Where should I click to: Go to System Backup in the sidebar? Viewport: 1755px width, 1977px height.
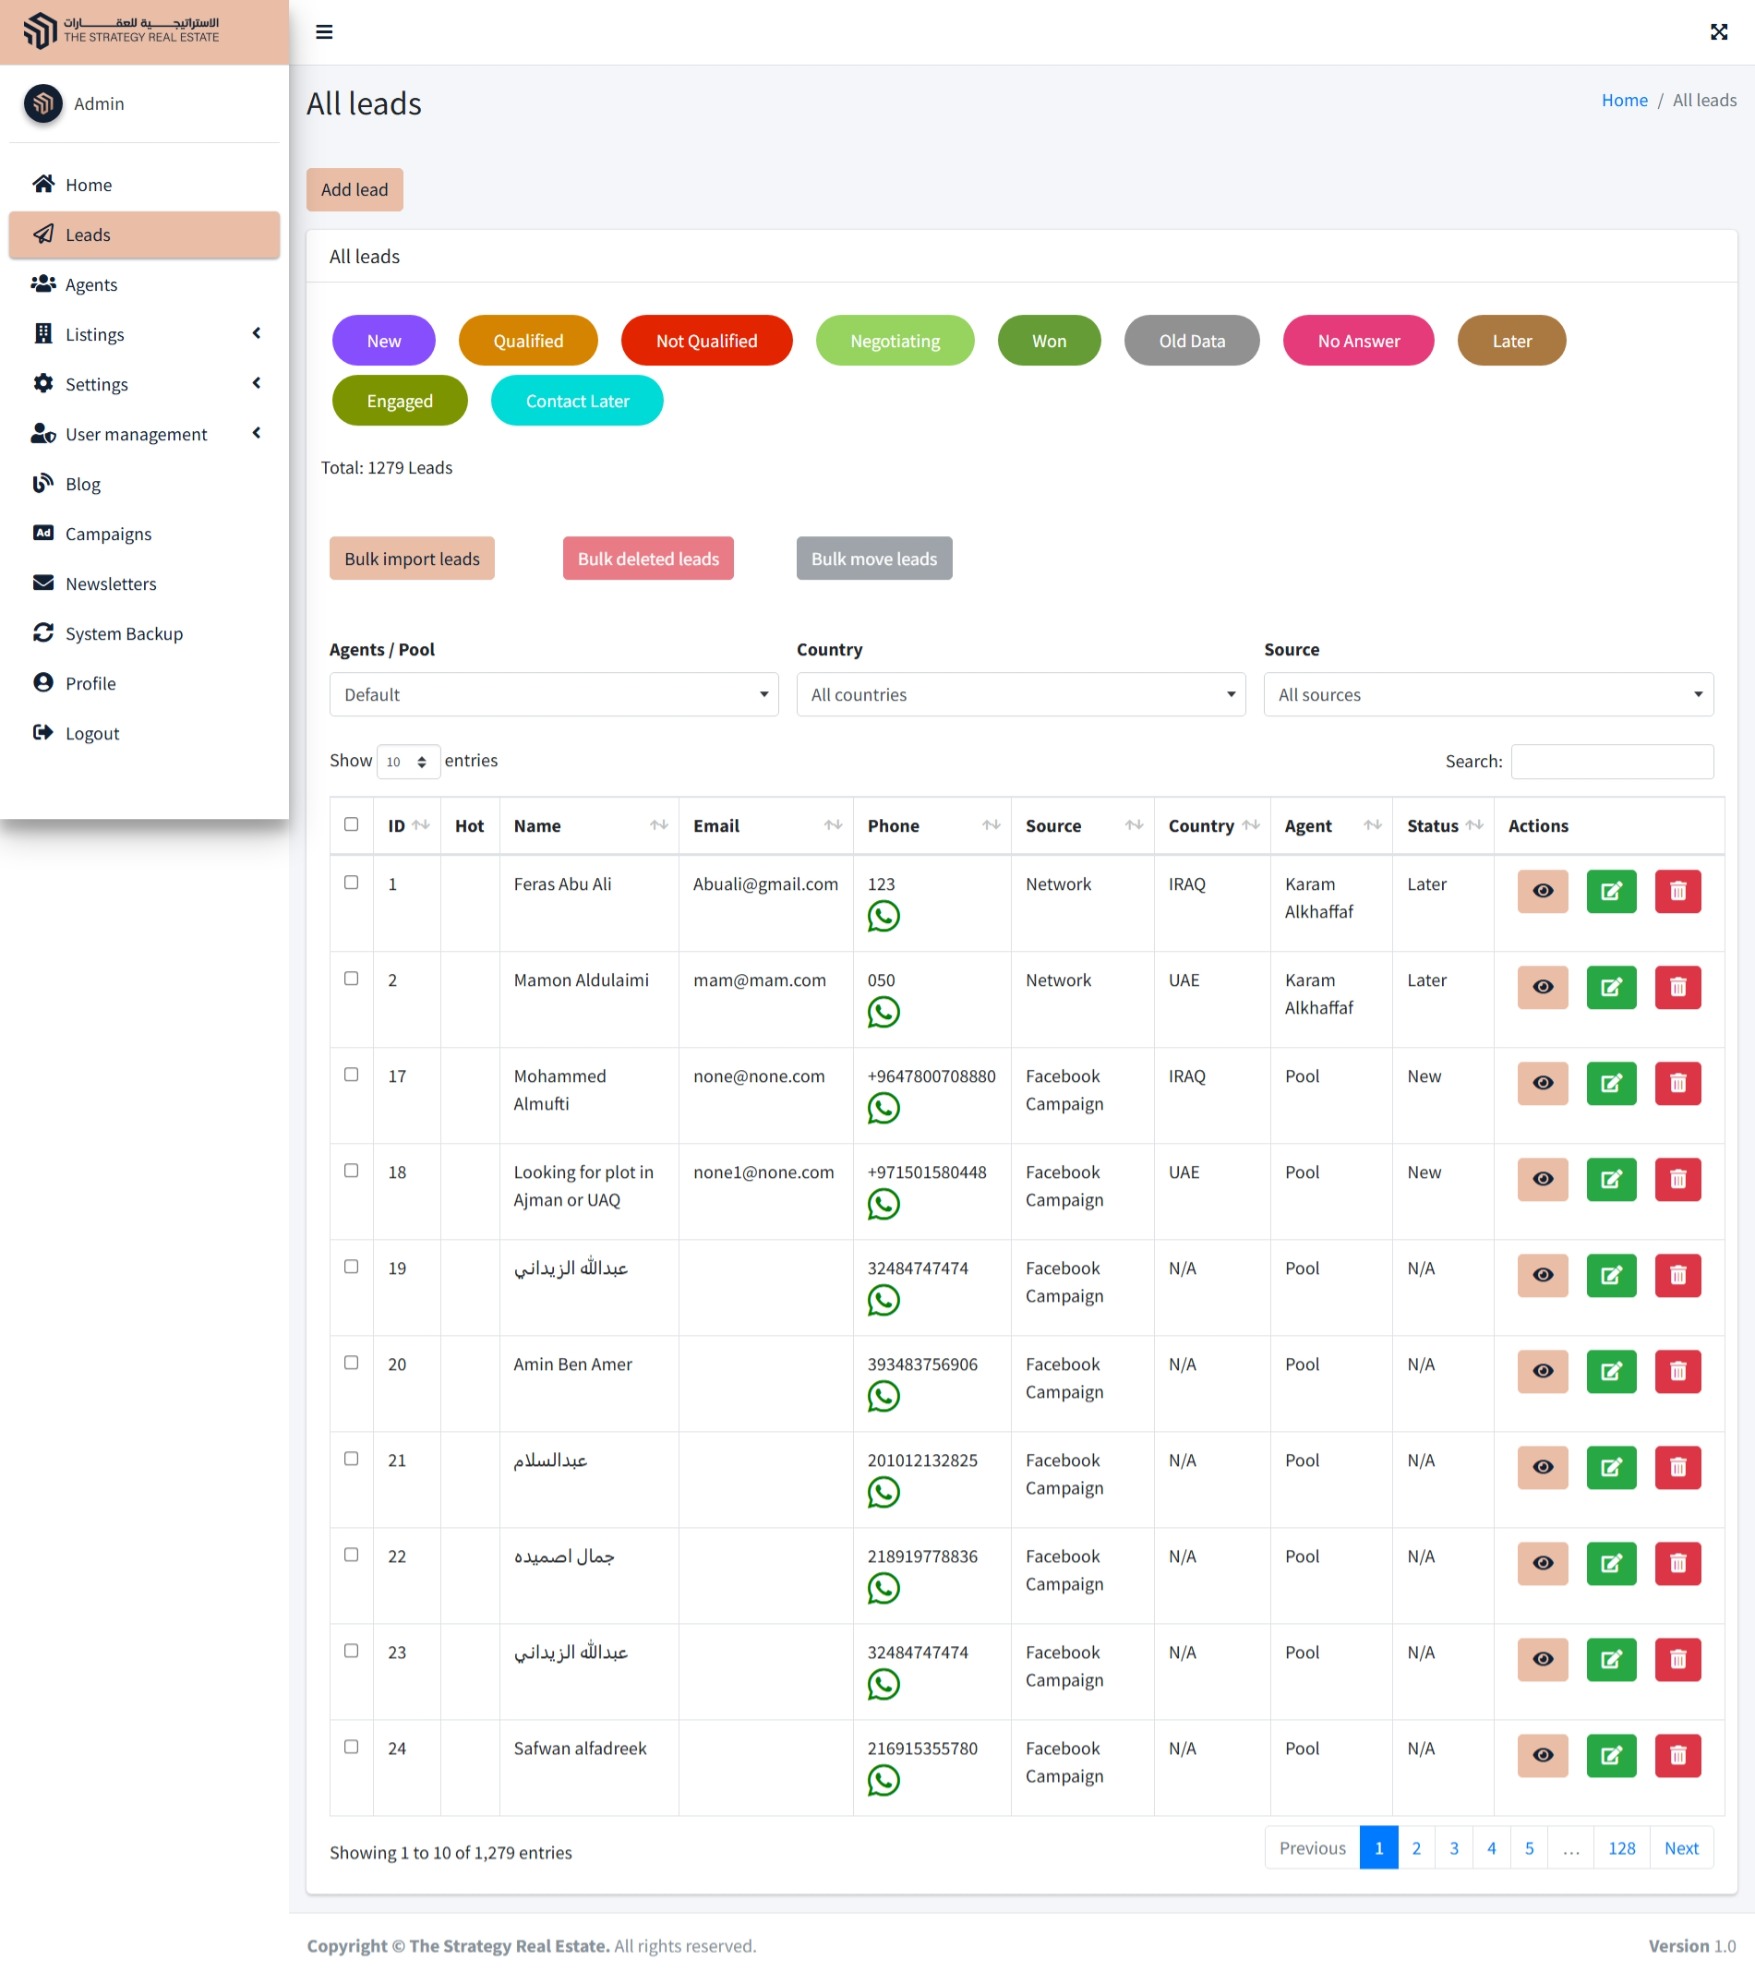[124, 634]
